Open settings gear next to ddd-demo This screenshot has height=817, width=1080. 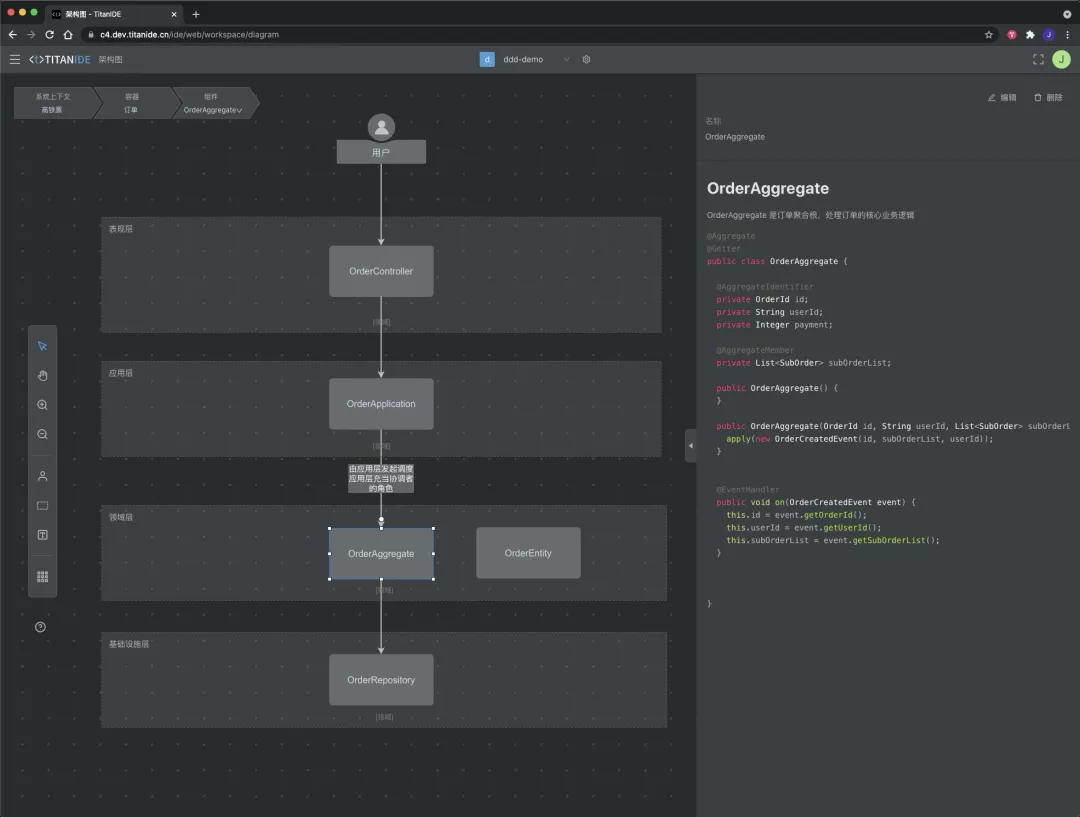tap(586, 59)
